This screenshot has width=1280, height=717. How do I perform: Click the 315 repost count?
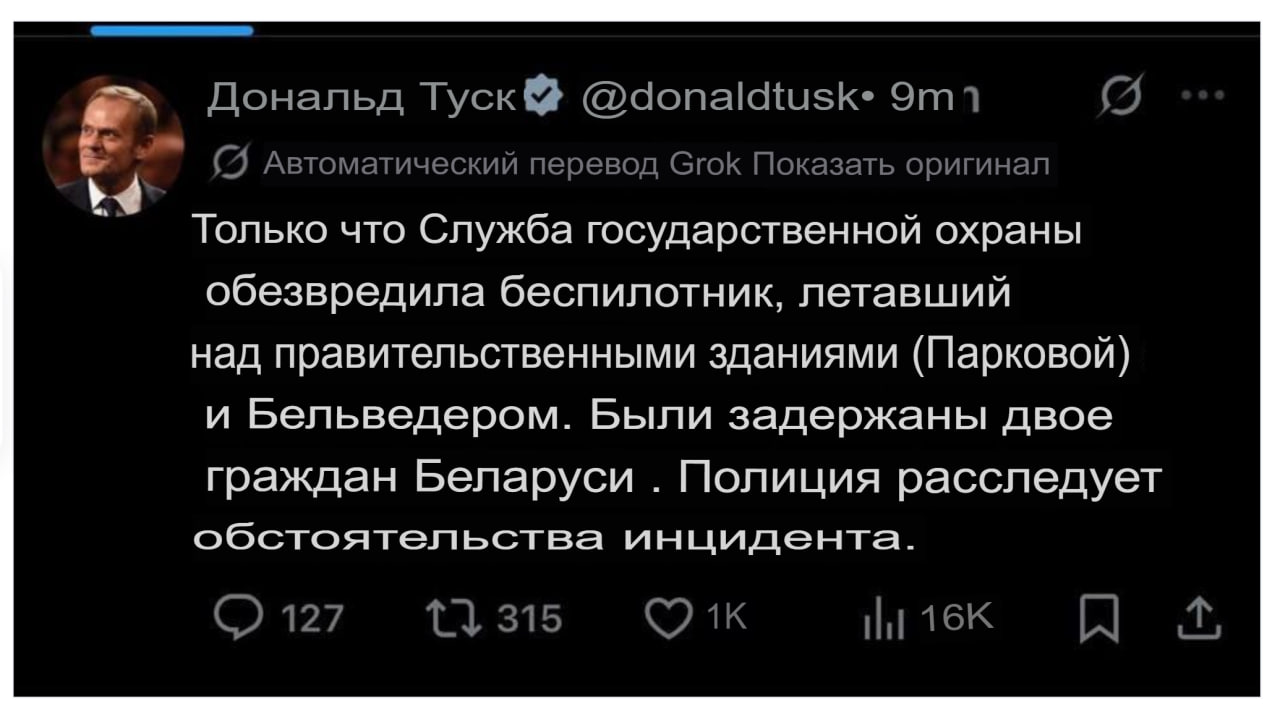click(x=530, y=621)
